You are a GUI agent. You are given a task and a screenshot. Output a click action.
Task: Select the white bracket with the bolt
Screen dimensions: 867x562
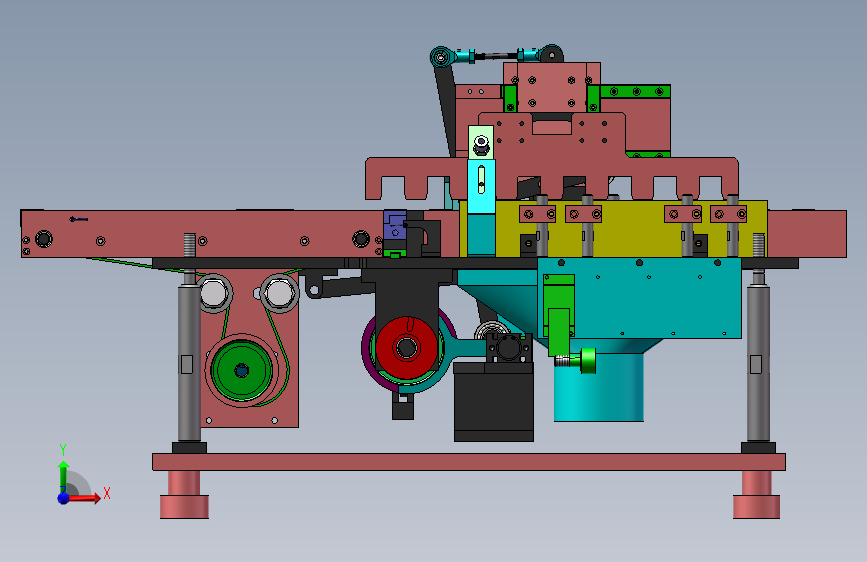click(x=481, y=143)
